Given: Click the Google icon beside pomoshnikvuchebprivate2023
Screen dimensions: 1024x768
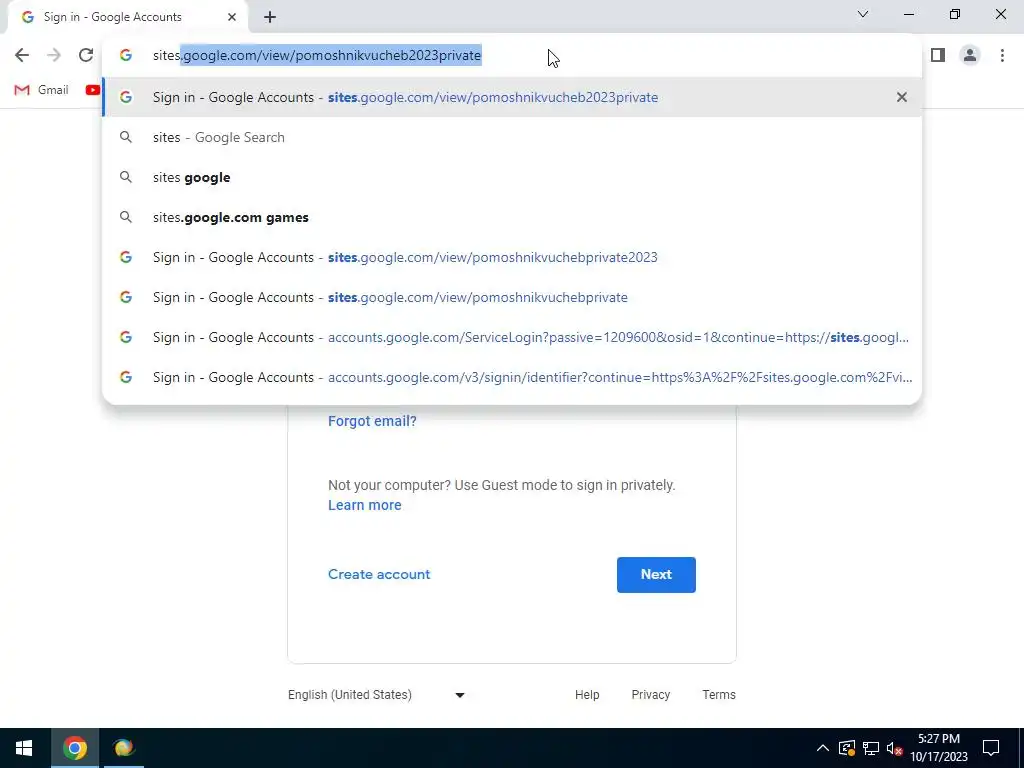Looking at the screenshot, I should tap(126, 257).
